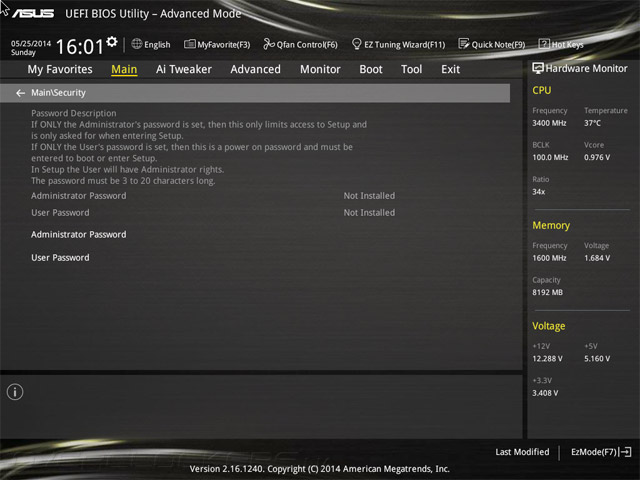Image resolution: width=640 pixels, height=480 pixels.
Task: Switch to Ai Tweaker tab
Action: (x=184, y=69)
